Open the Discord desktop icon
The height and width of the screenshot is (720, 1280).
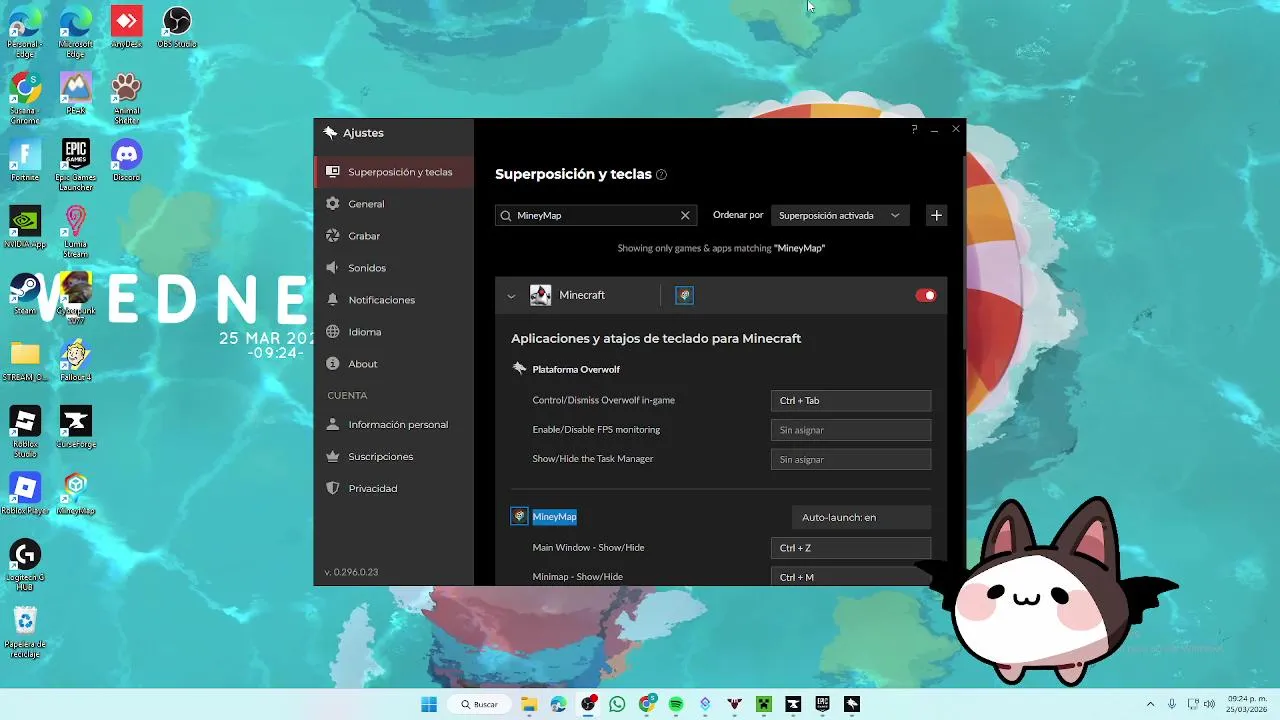126,161
